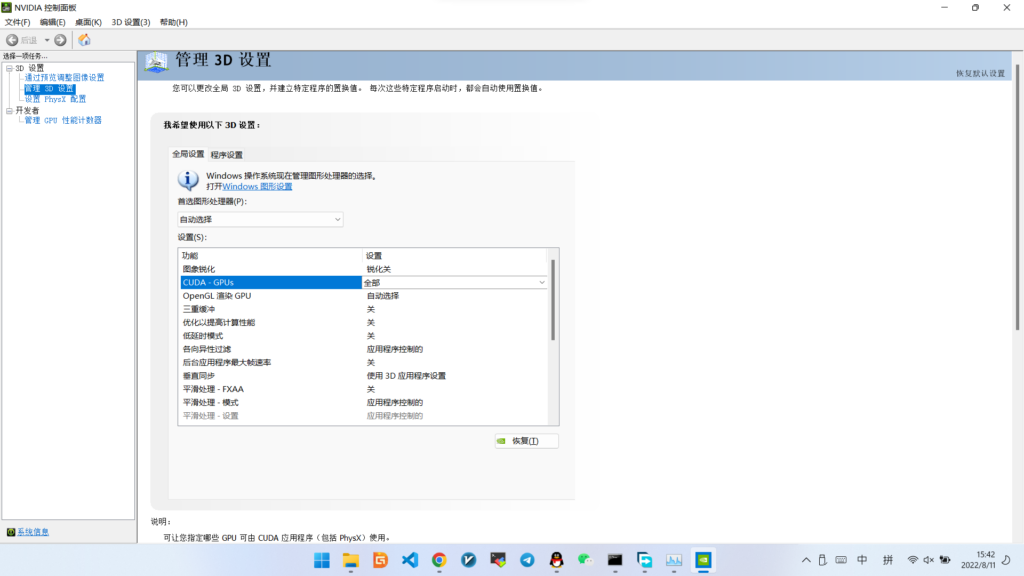This screenshot has width=1024, height=576.
Task: Click the 管理 3D 设置 header icon
Action: point(156,62)
